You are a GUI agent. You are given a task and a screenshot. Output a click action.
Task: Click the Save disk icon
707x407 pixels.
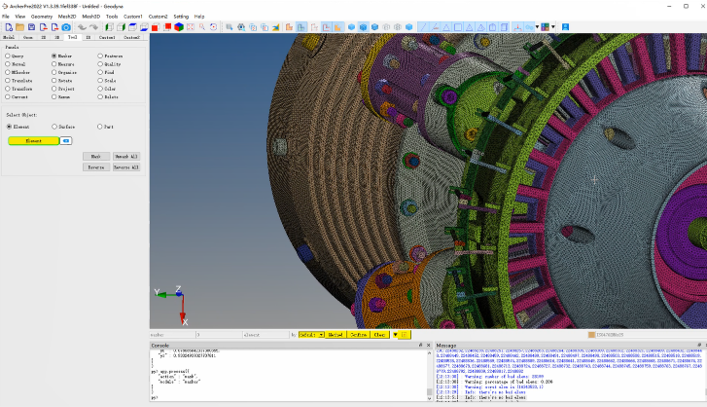click(31, 27)
